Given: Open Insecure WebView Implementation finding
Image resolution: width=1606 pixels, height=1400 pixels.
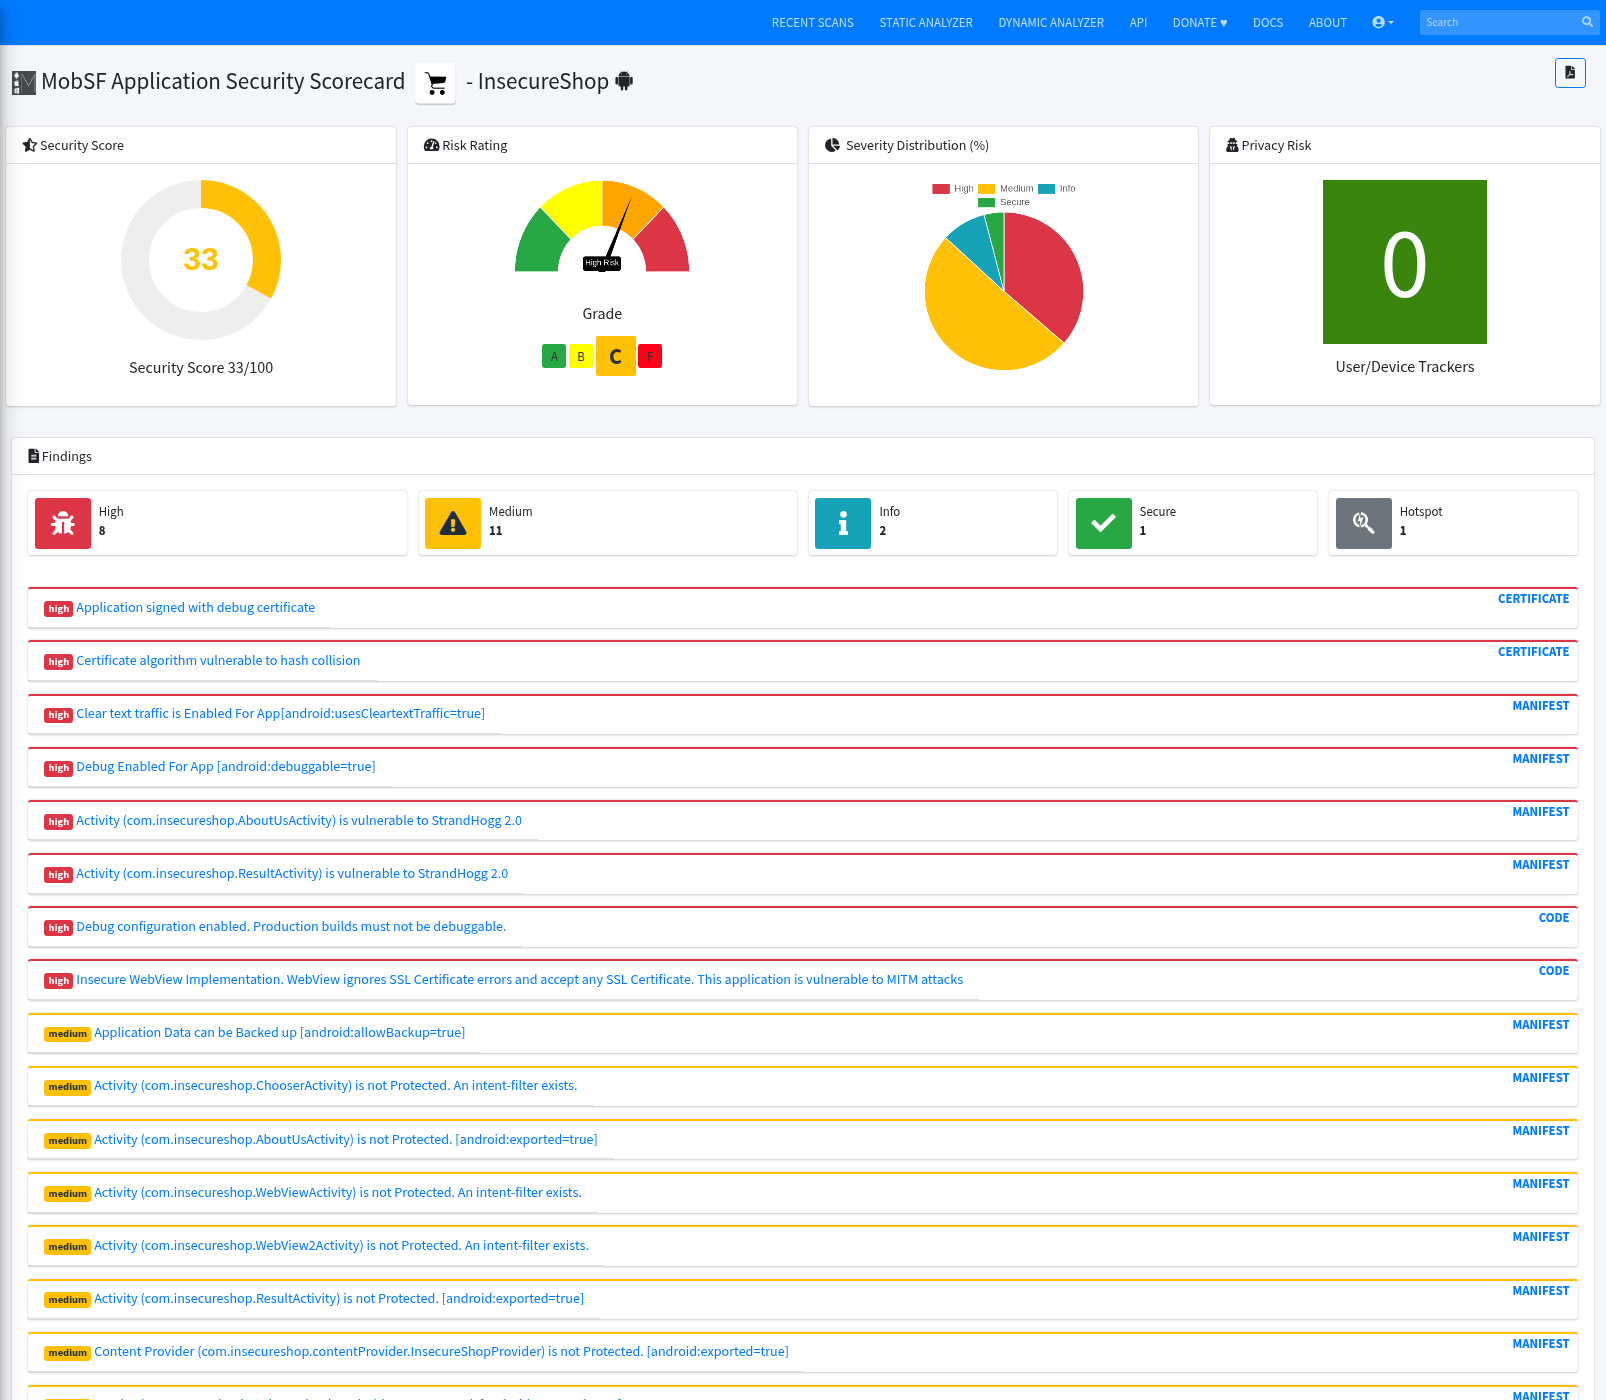Looking at the screenshot, I should 520,979.
